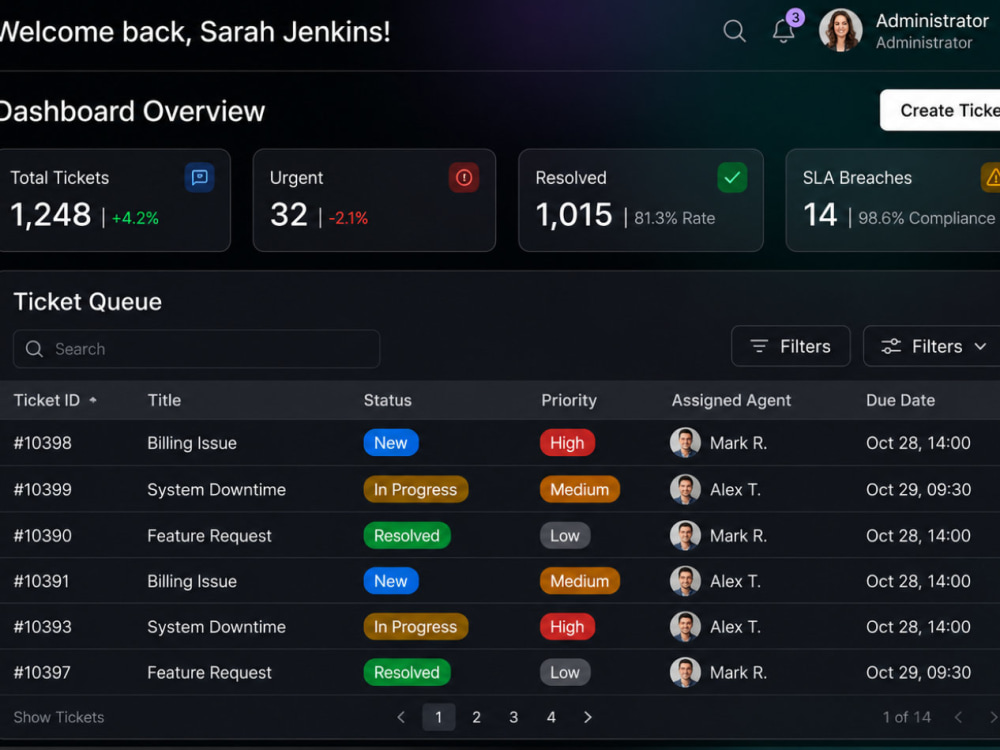Click Mark R. avatar on ticket #10398

[x=686, y=443]
